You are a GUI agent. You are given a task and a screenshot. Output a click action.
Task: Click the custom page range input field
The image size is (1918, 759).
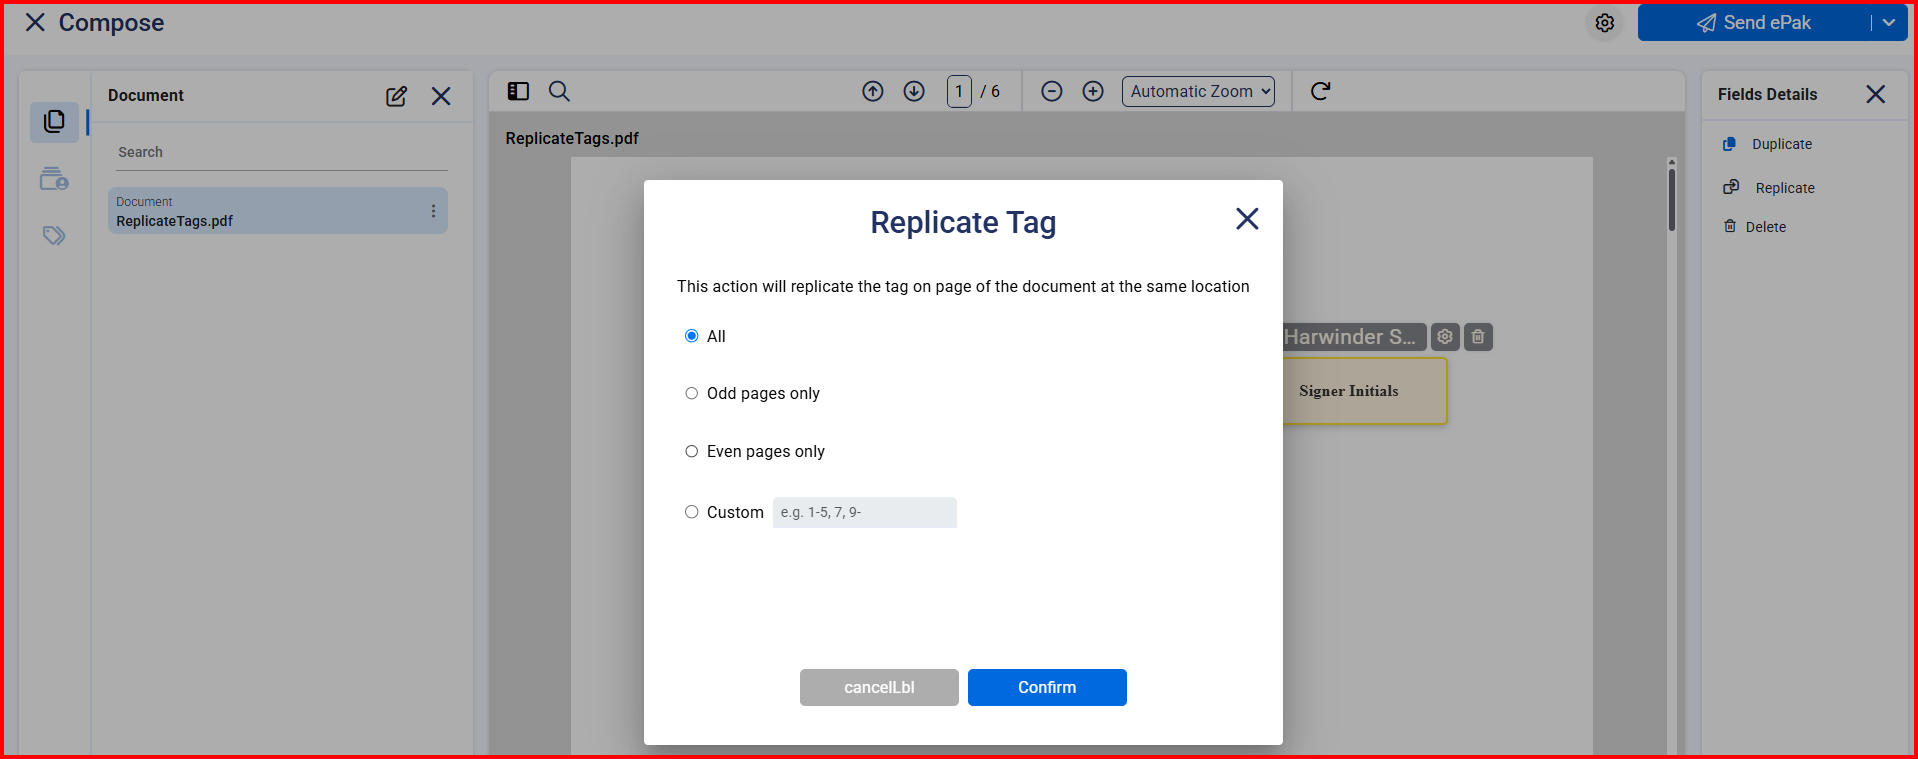[864, 512]
